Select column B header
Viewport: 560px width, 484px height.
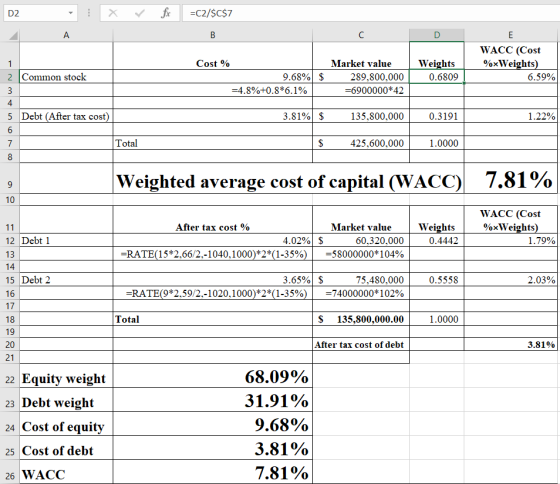[212, 35]
